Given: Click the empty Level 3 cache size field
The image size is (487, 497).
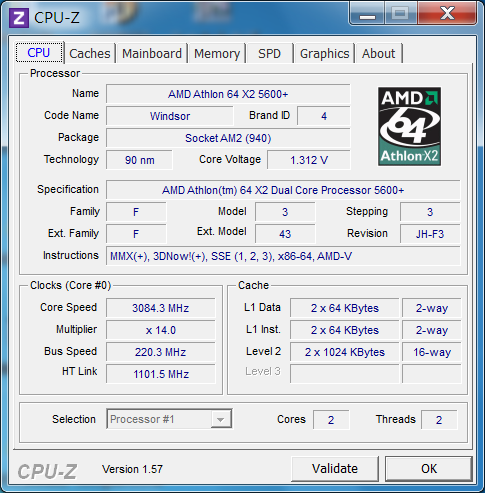Looking at the screenshot, I should pyautogui.click(x=345, y=374).
